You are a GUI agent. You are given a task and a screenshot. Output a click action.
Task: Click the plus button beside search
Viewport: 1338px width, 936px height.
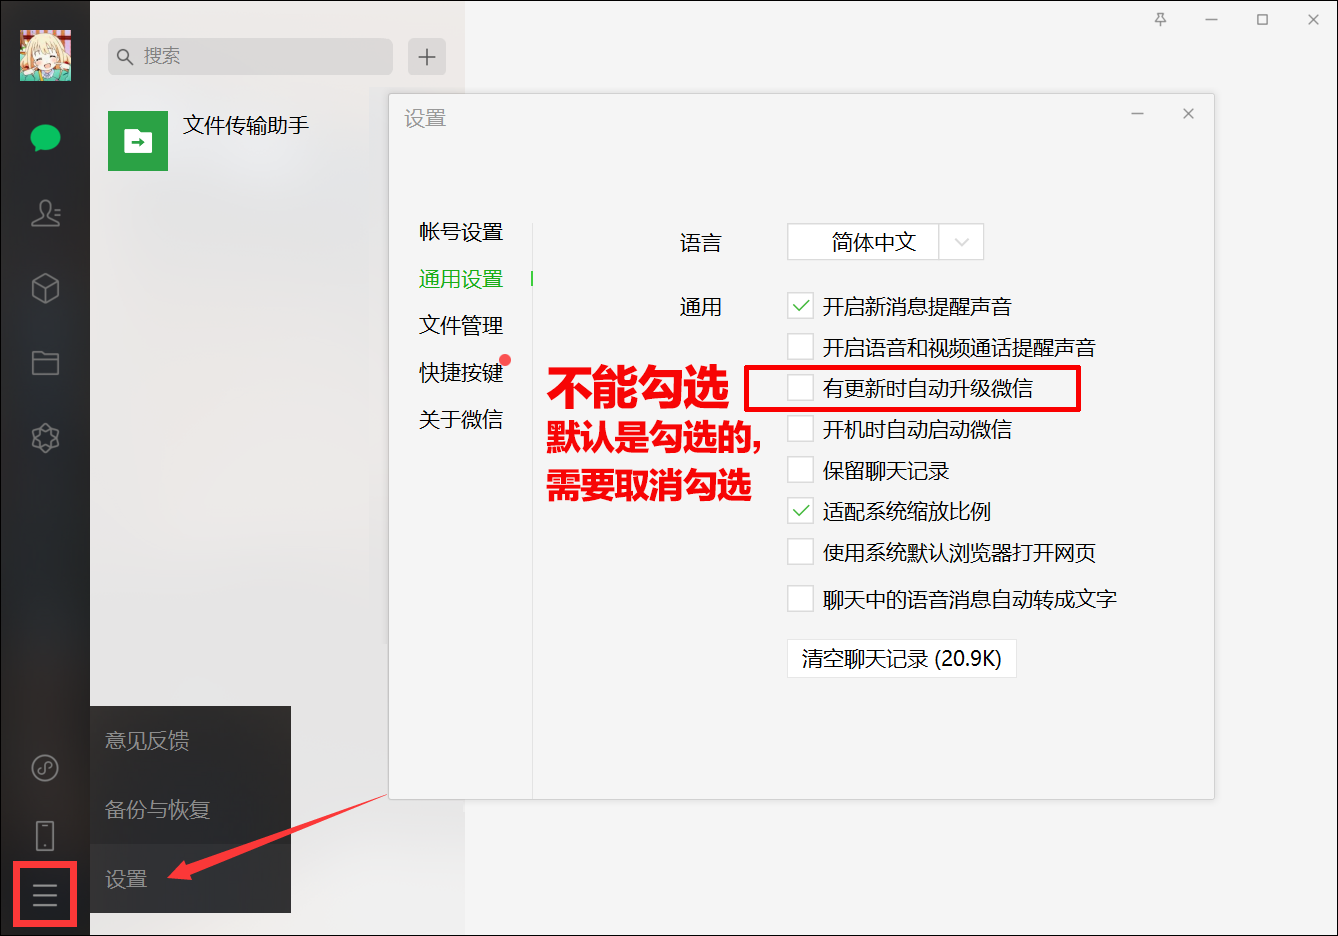pyautogui.click(x=427, y=57)
